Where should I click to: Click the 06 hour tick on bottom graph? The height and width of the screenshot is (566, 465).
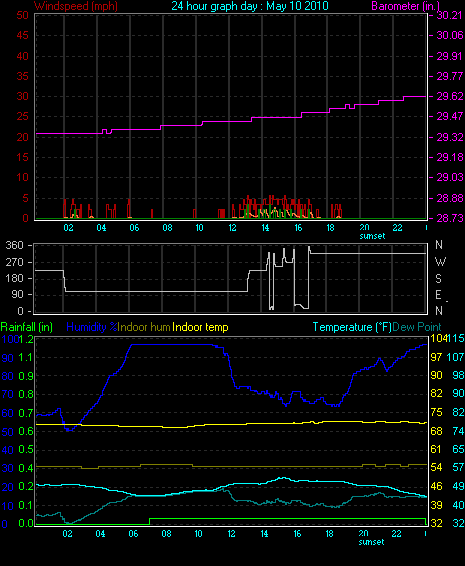click(134, 534)
